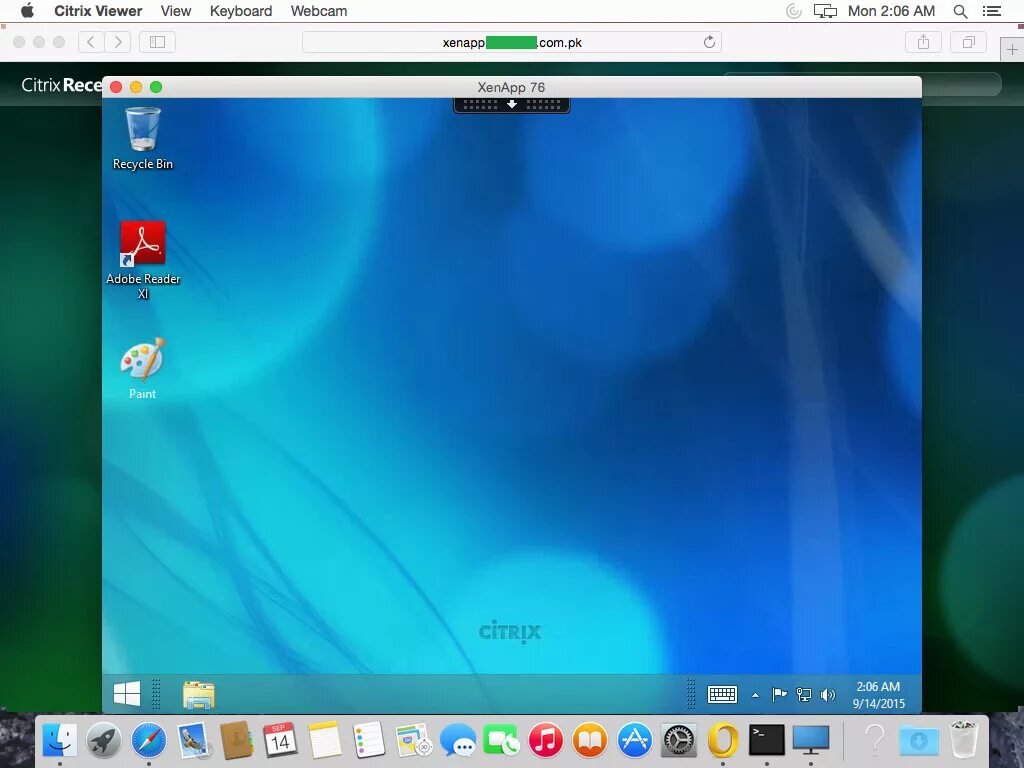Open the Webcam menu
The width and height of the screenshot is (1024, 768).
point(319,11)
